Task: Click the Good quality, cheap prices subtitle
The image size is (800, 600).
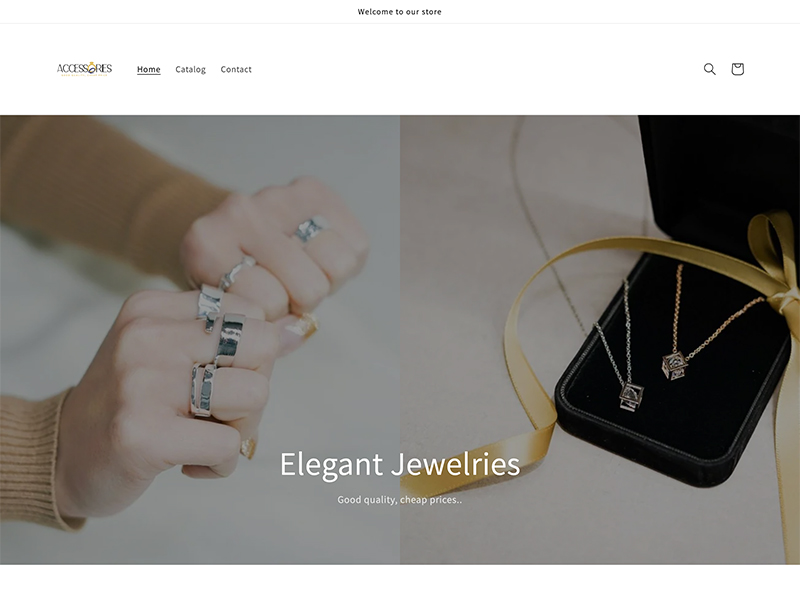Action: click(400, 500)
